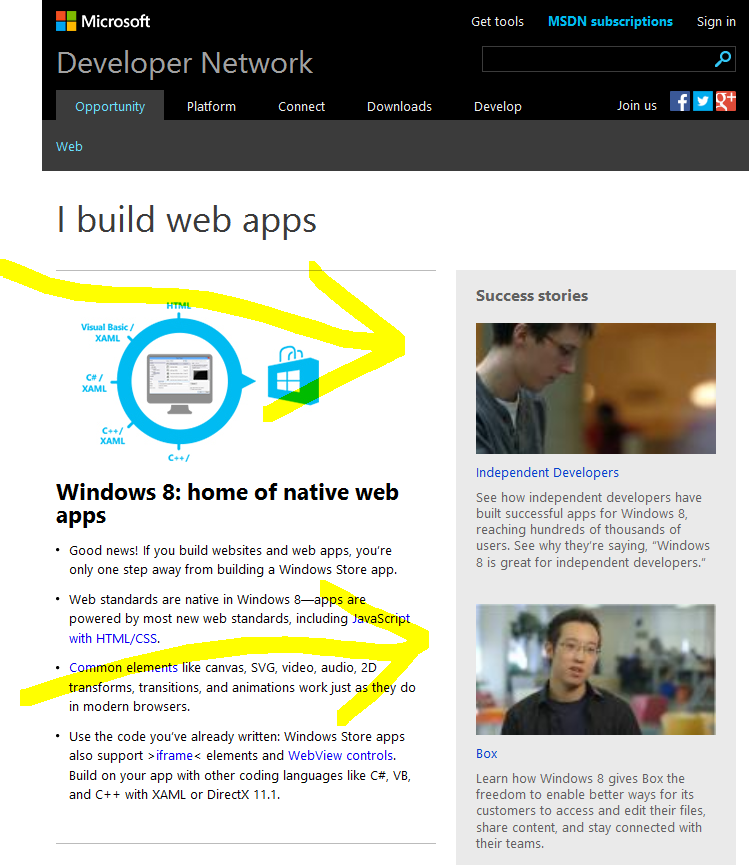Open the Downloads menu

point(399,106)
